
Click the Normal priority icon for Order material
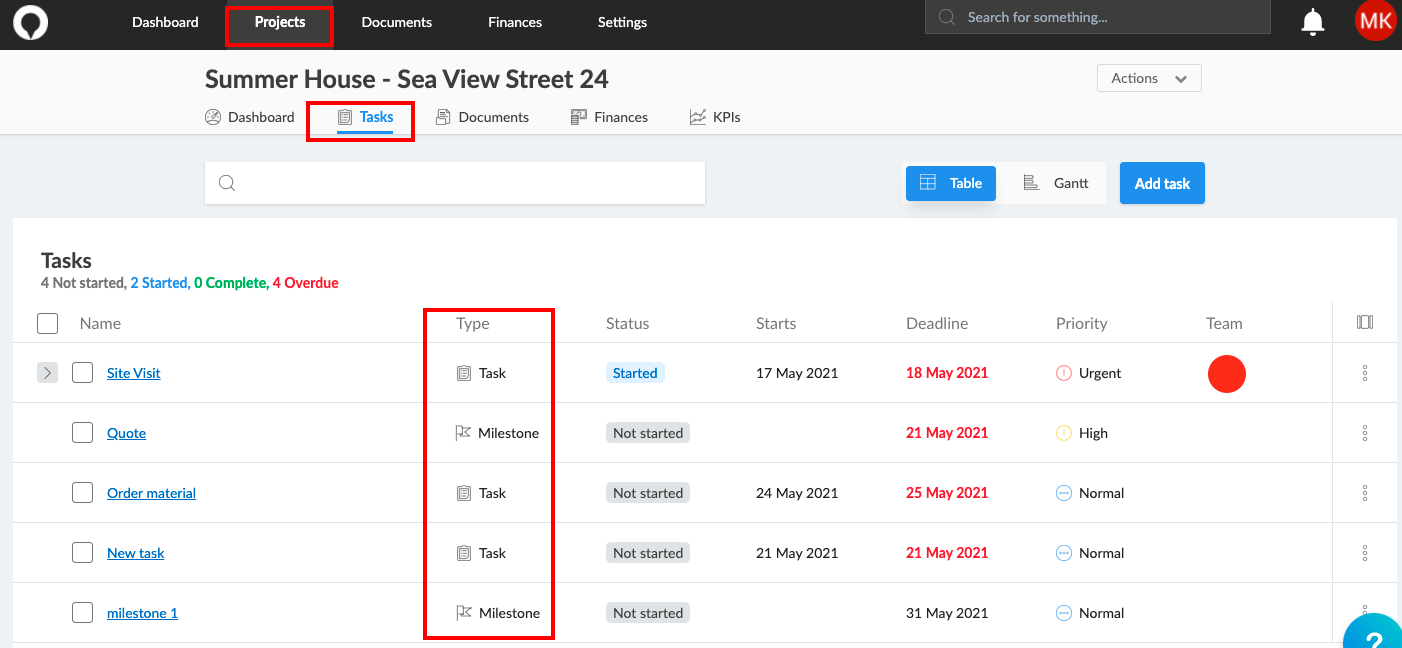[1064, 493]
